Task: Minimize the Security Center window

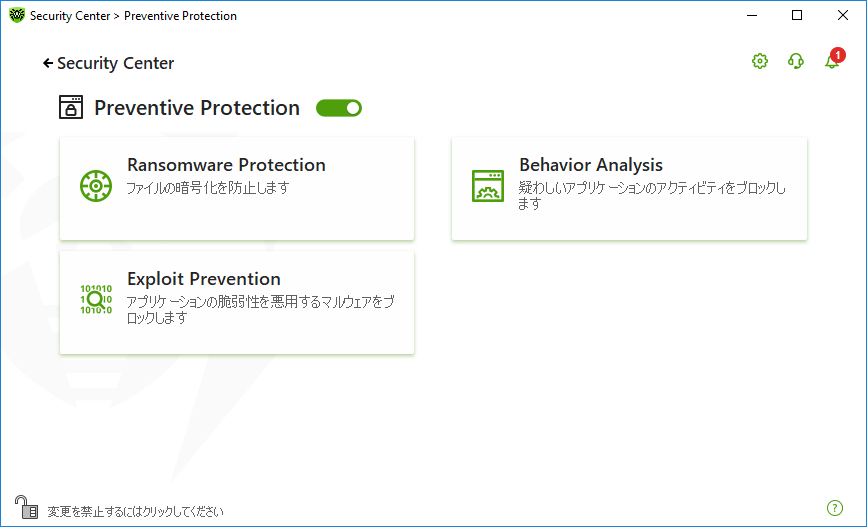Action: (x=751, y=15)
